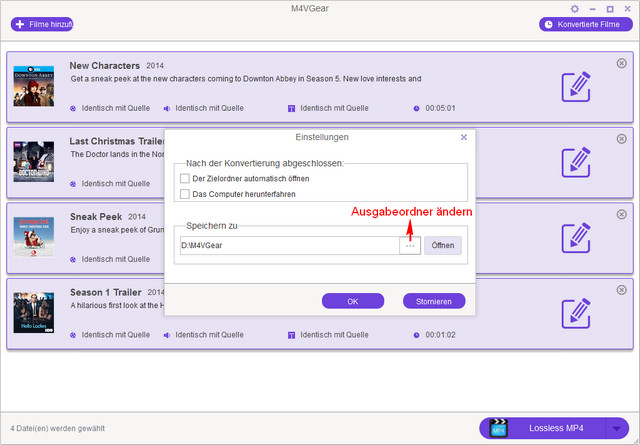This screenshot has height=445, width=640.
Task: Click the subtitle icon in New Characters row
Action: tap(291, 109)
